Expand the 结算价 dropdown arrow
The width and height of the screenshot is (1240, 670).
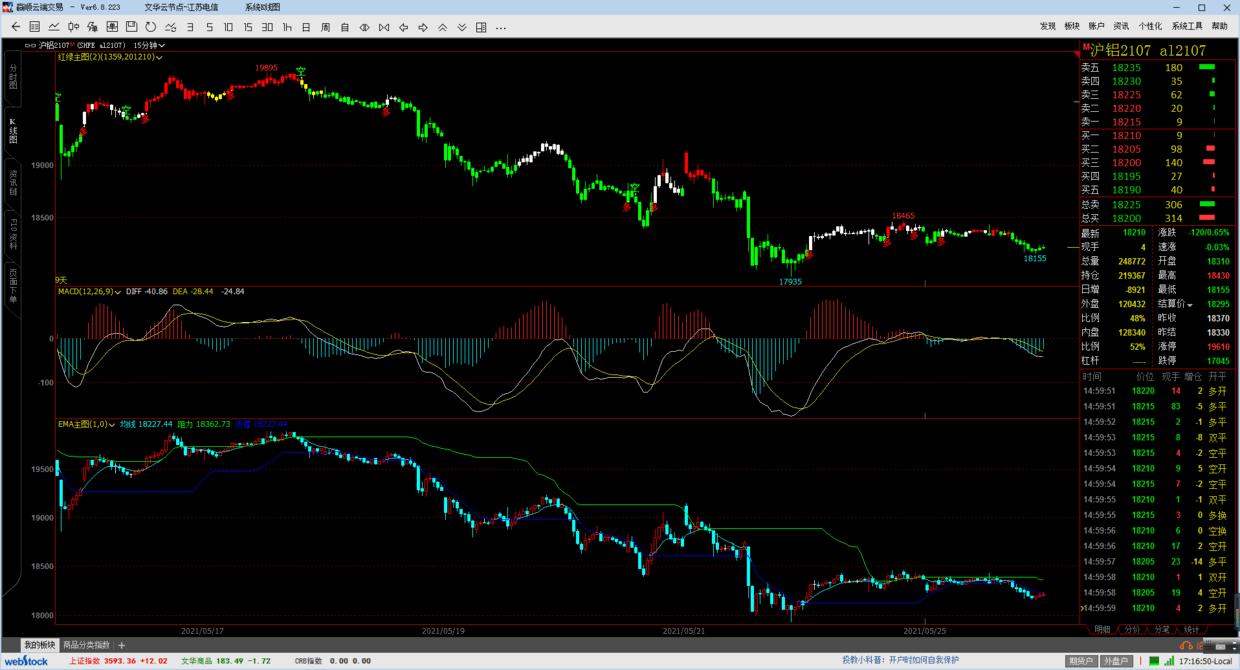coord(1190,305)
